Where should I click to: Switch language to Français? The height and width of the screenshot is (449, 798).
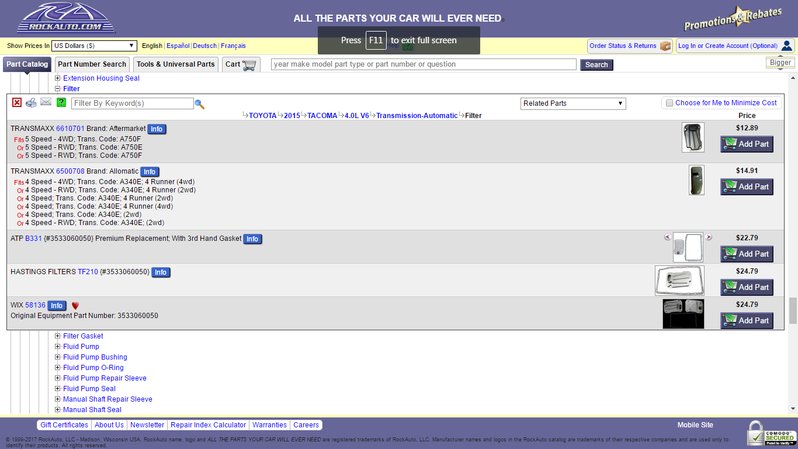tap(233, 46)
